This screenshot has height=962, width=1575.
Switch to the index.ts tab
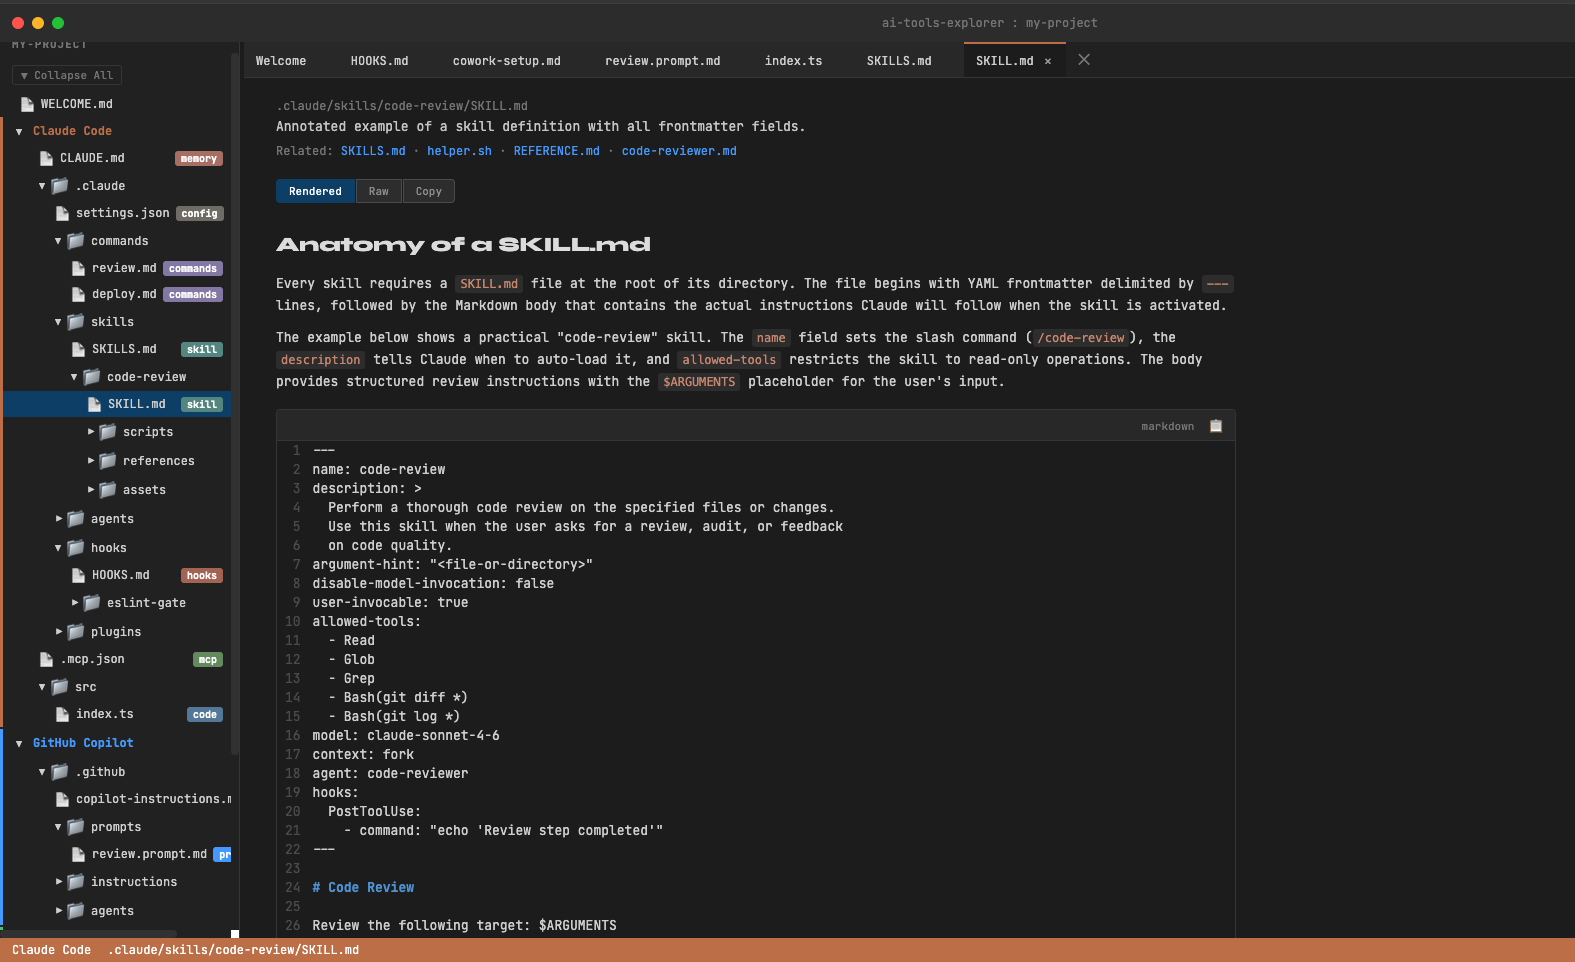click(x=794, y=61)
